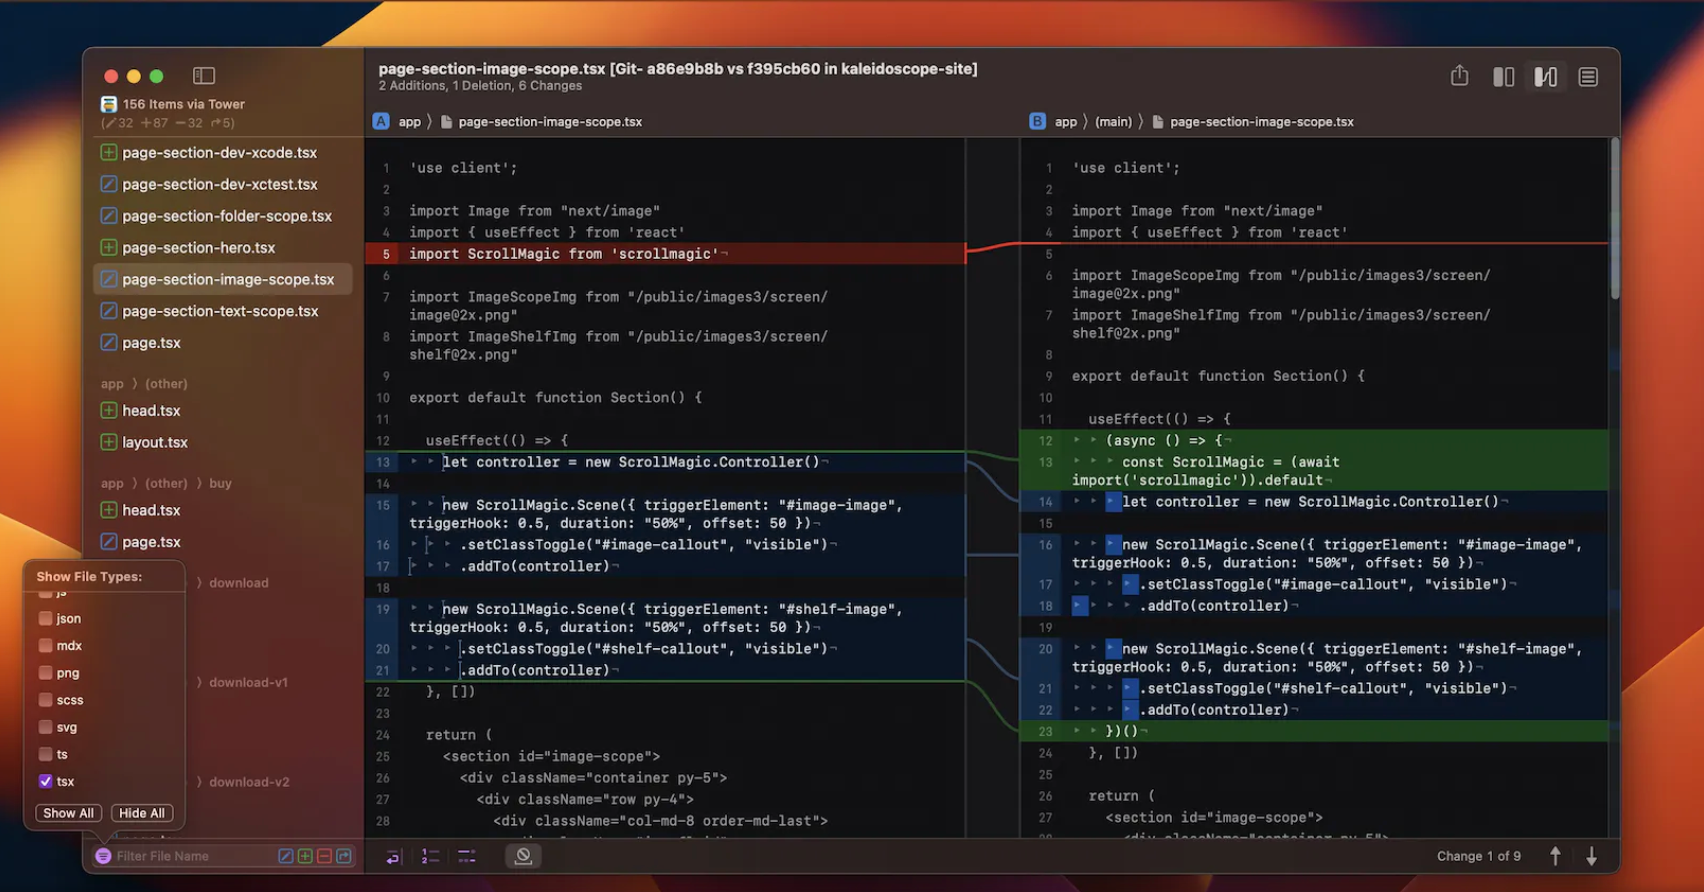Image resolution: width=1704 pixels, height=892 pixels.
Task: Enable the mdx file type checkbox
Action: [45, 646]
